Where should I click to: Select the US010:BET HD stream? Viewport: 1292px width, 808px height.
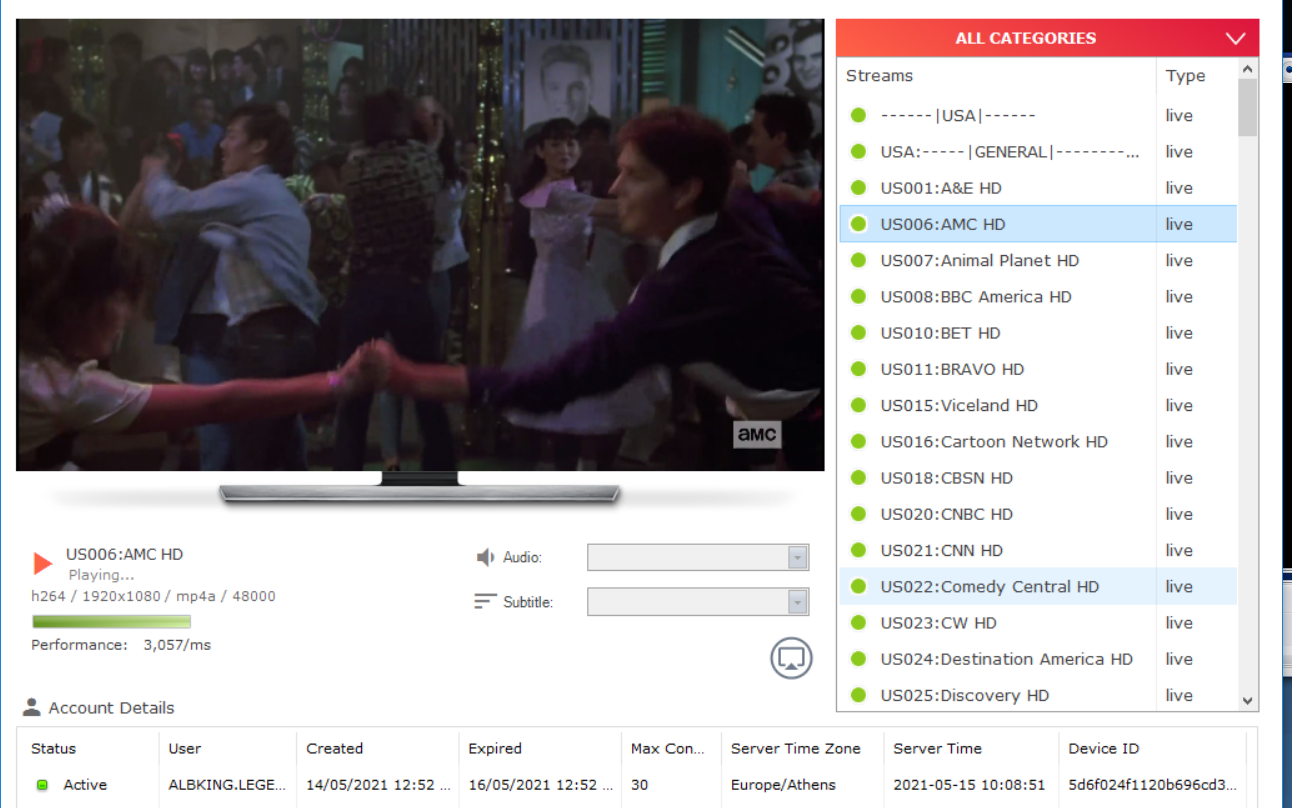pos(1038,333)
